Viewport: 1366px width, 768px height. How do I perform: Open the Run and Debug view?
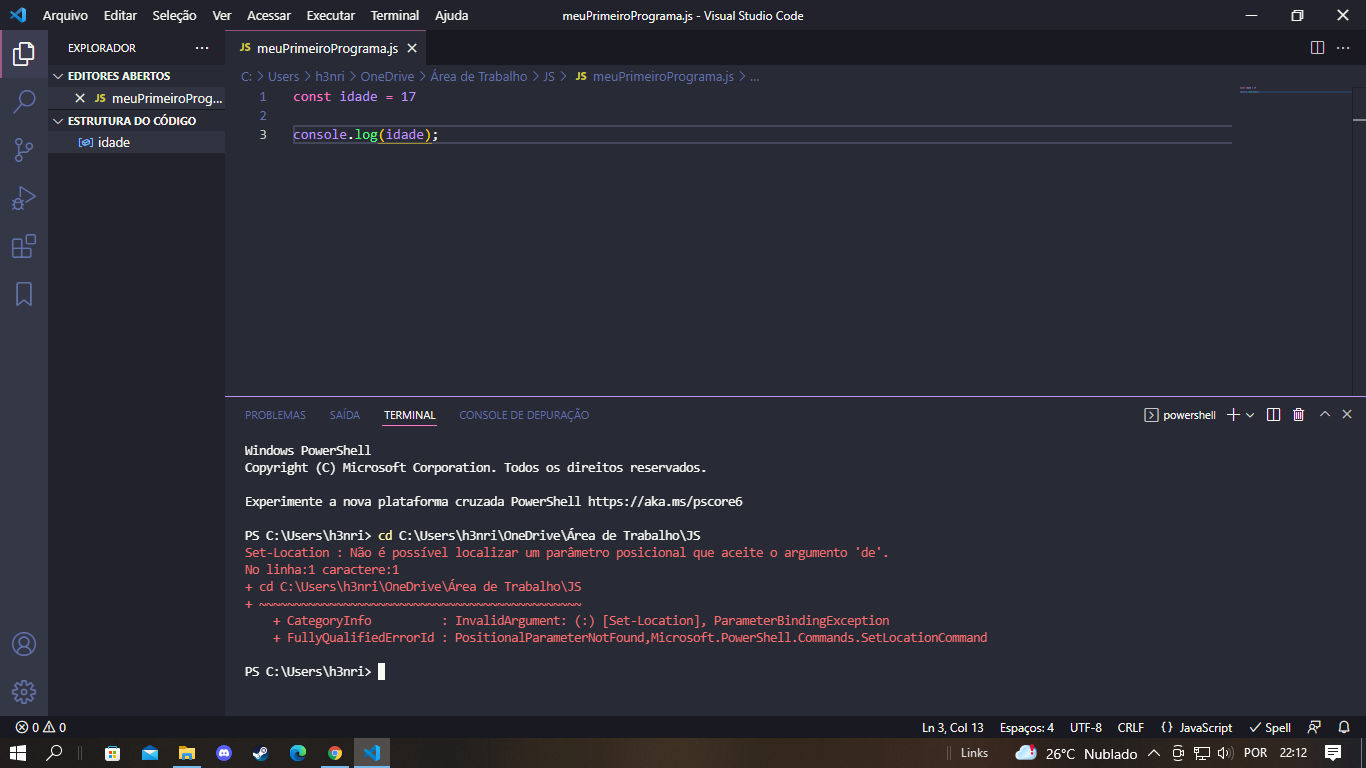(24, 198)
